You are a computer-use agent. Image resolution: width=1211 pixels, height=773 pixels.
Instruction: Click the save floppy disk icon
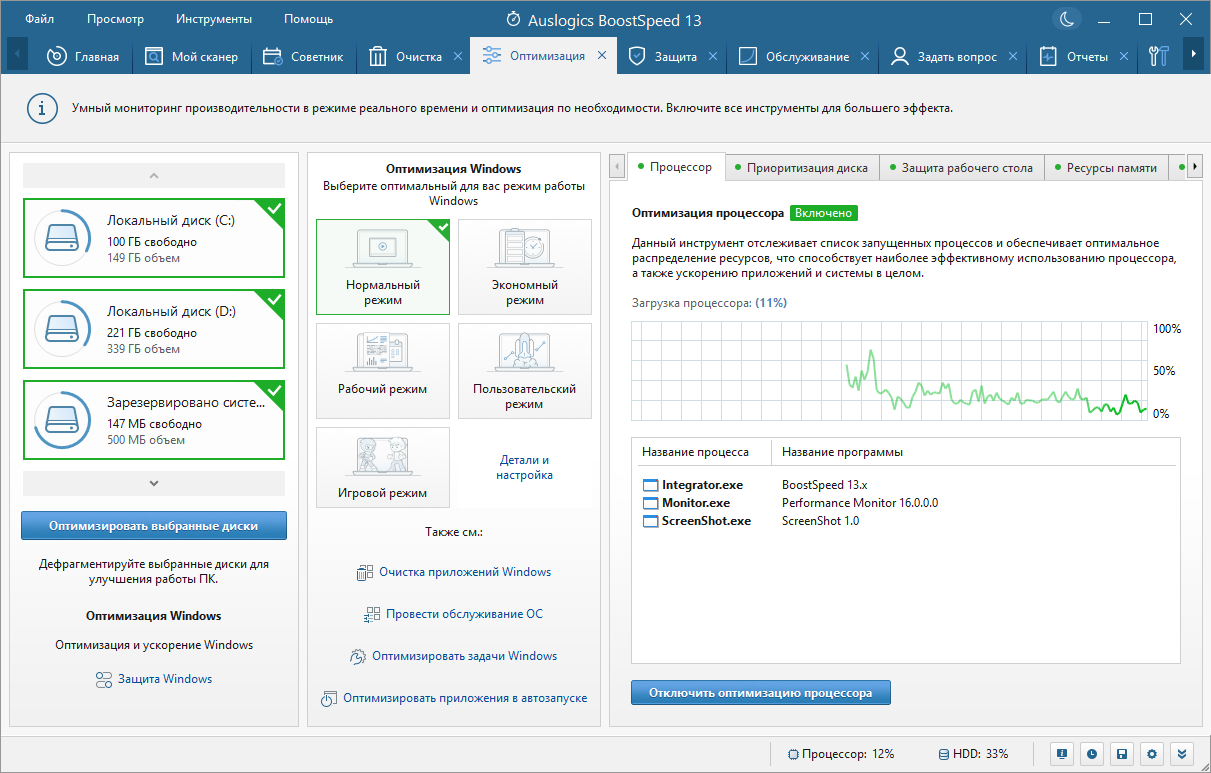tap(1123, 754)
